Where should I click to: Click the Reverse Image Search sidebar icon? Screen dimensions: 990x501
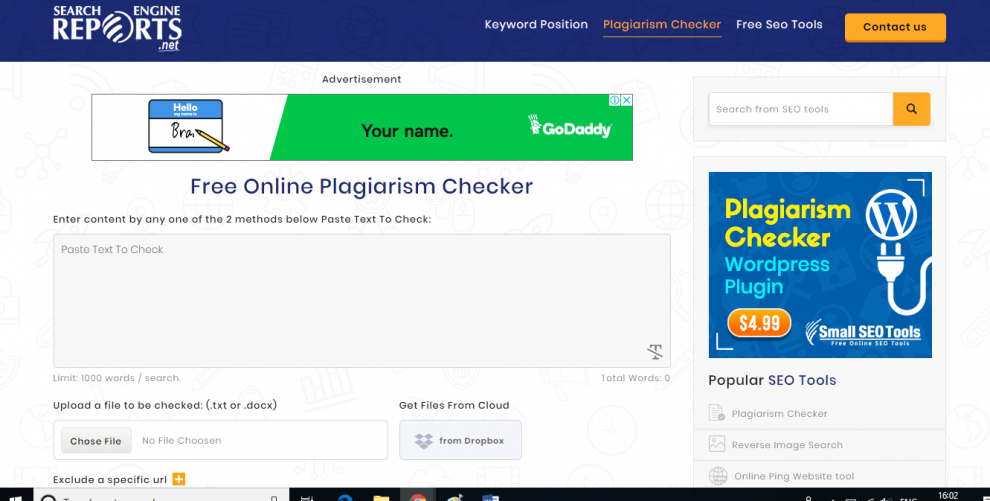[717, 445]
